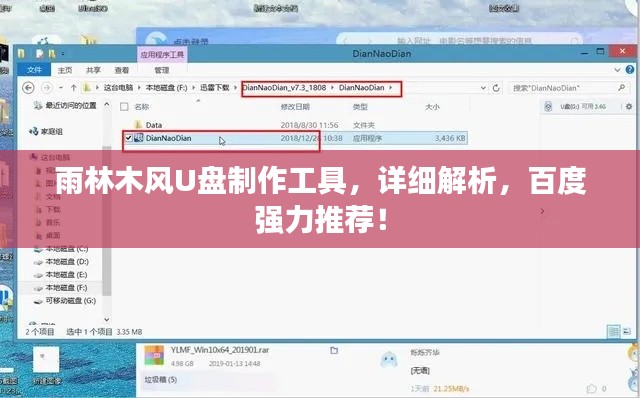Screen dimensions: 640x398
Task: Click the Data folder icon
Action: [x=138, y=125]
